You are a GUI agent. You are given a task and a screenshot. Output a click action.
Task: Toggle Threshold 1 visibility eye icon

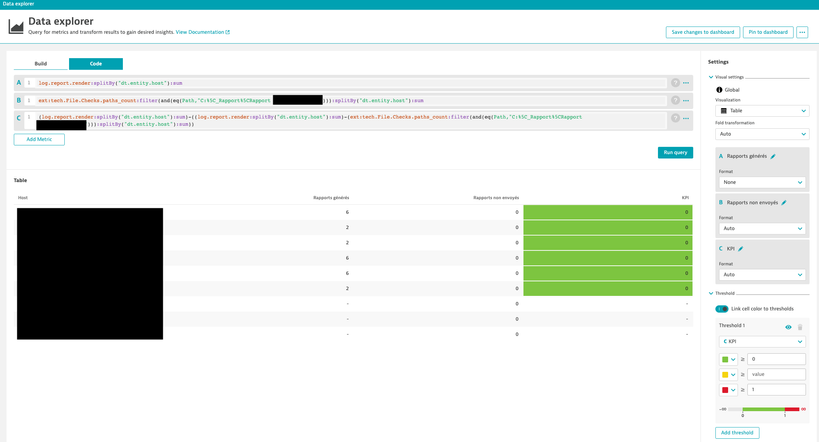(x=788, y=327)
